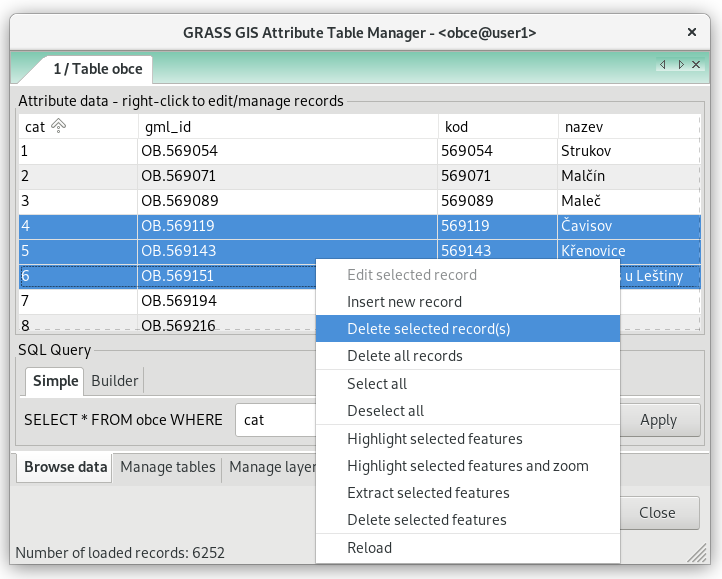Click the Křenovice name cell
This screenshot has height=579, width=722.
tap(629, 251)
